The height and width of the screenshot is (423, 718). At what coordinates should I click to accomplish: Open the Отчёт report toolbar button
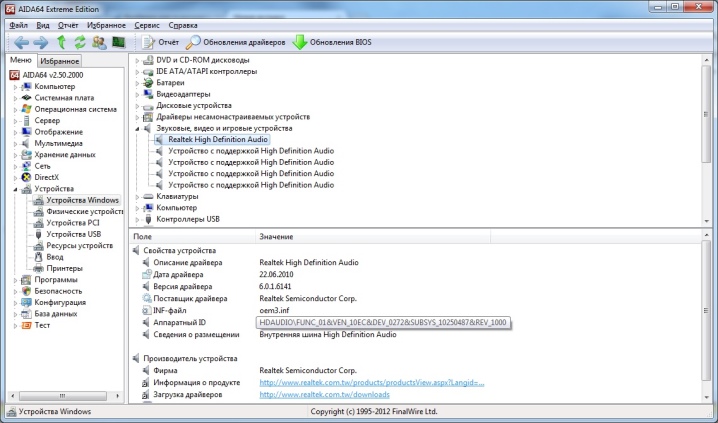pos(160,43)
